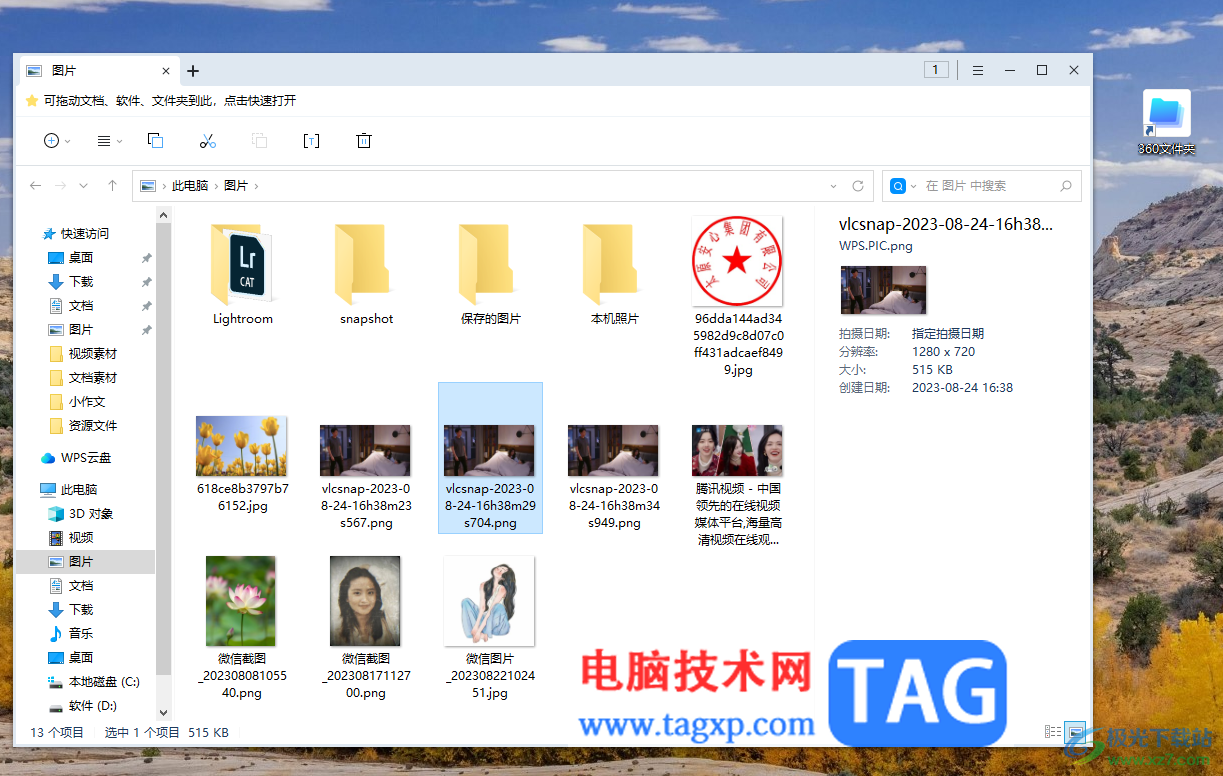1223x776 pixels.
Task: Select the 图片 tab at the top
Action: click(98, 71)
